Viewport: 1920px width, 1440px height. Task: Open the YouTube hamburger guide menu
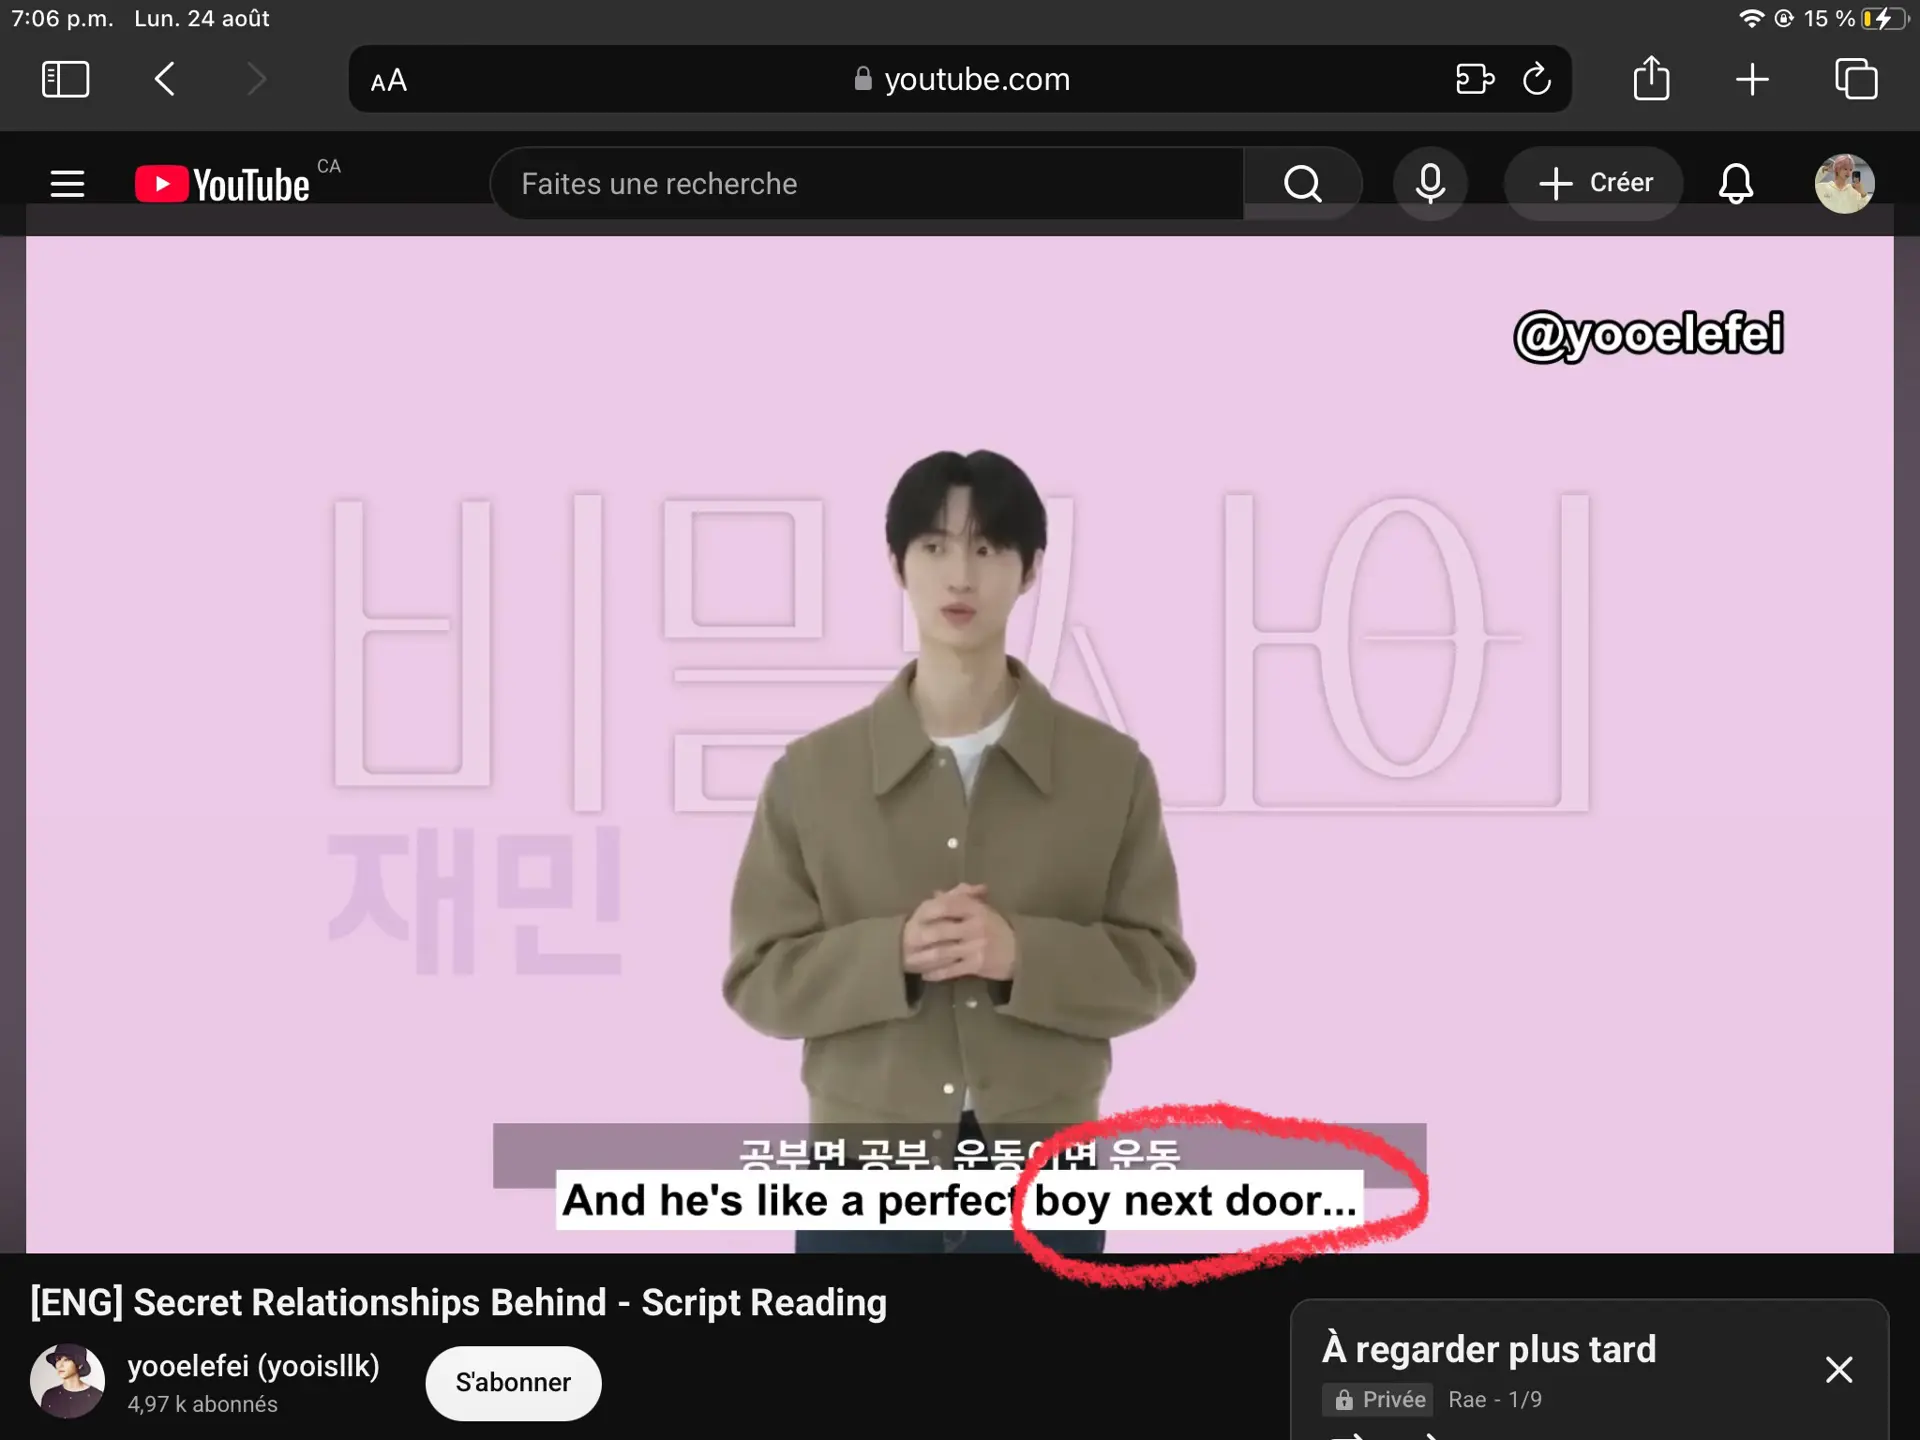point(67,184)
